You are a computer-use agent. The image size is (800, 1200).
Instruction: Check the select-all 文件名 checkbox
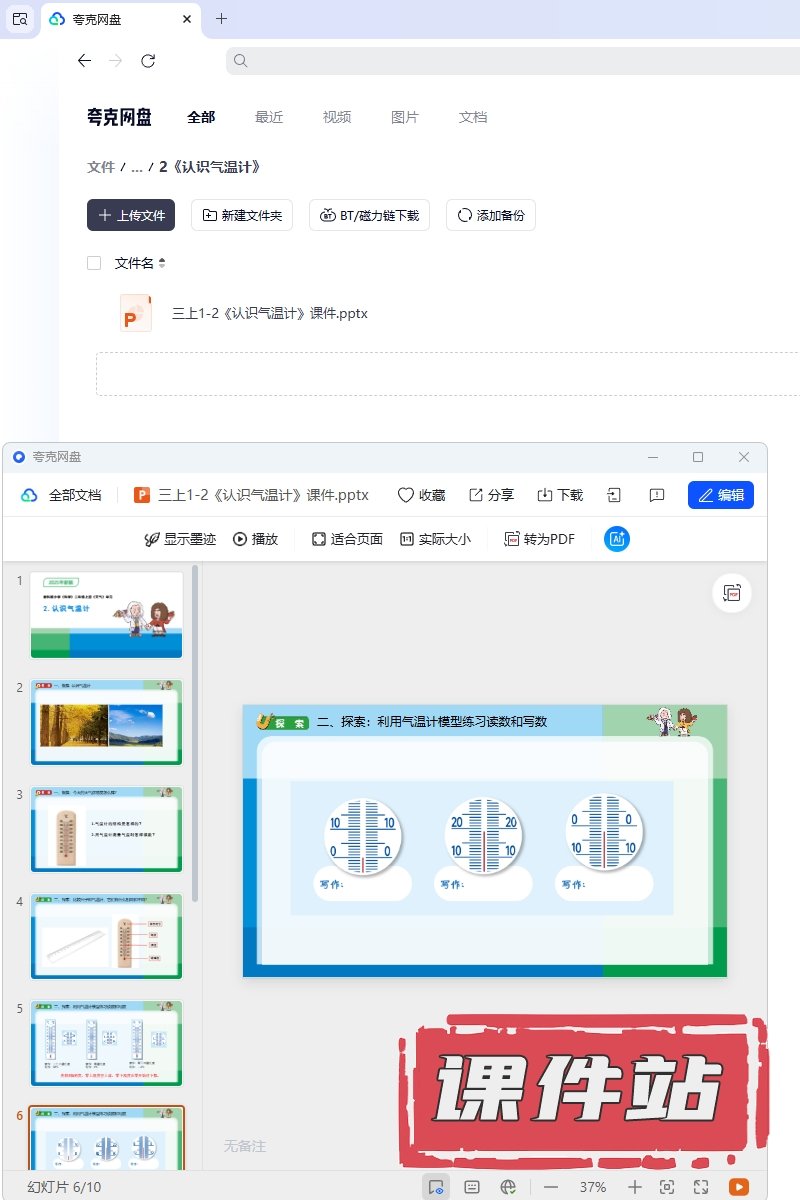[x=94, y=263]
